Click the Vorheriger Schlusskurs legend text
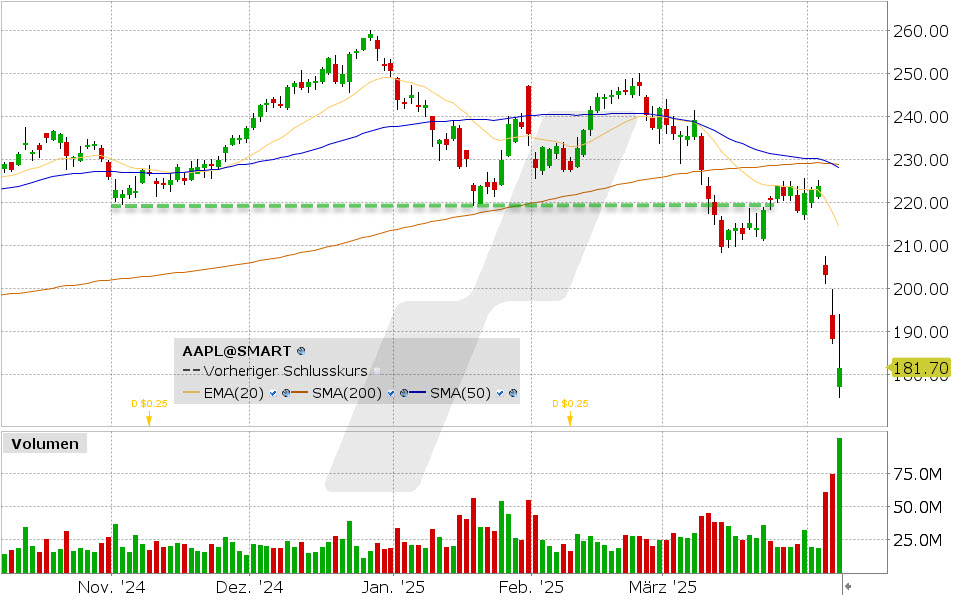The width and height of the screenshot is (960, 600). (285, 371)
